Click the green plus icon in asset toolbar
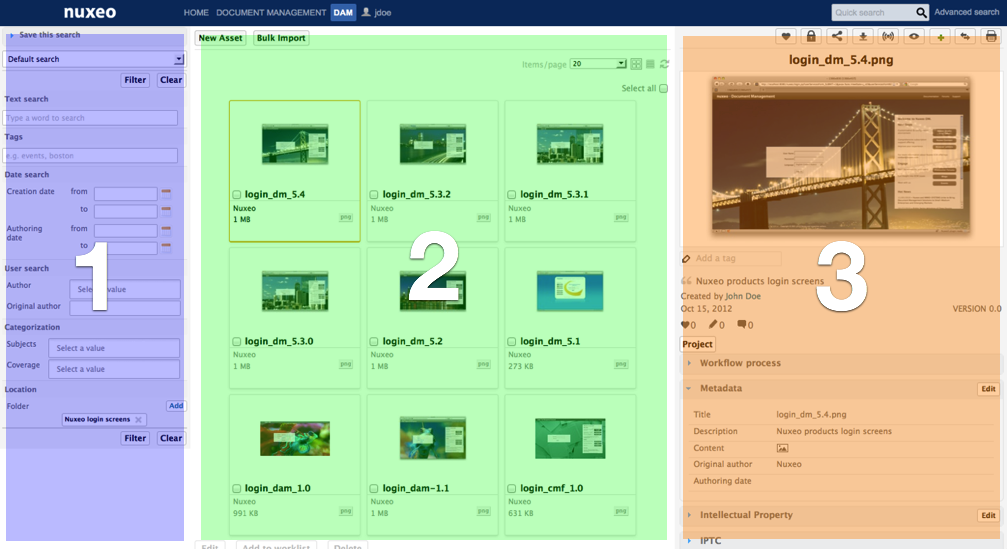 click(940, 37)
